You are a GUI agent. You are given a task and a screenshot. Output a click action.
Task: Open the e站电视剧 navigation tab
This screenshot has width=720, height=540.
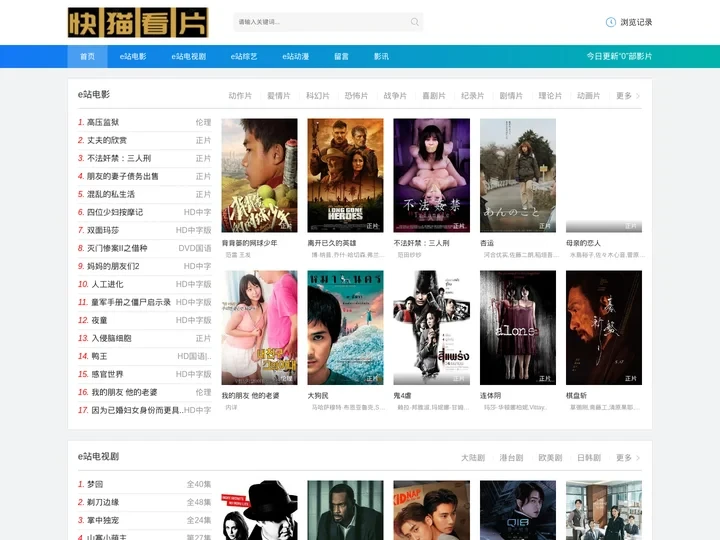(189, 56)
